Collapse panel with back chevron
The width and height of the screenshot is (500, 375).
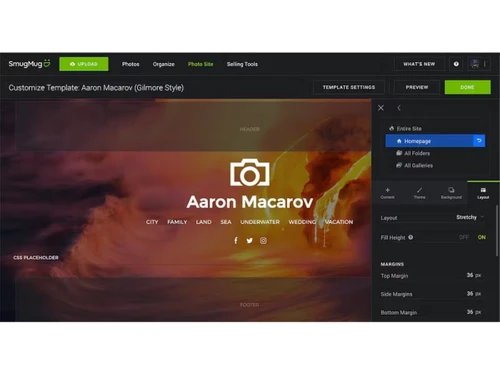pos(399,108)
